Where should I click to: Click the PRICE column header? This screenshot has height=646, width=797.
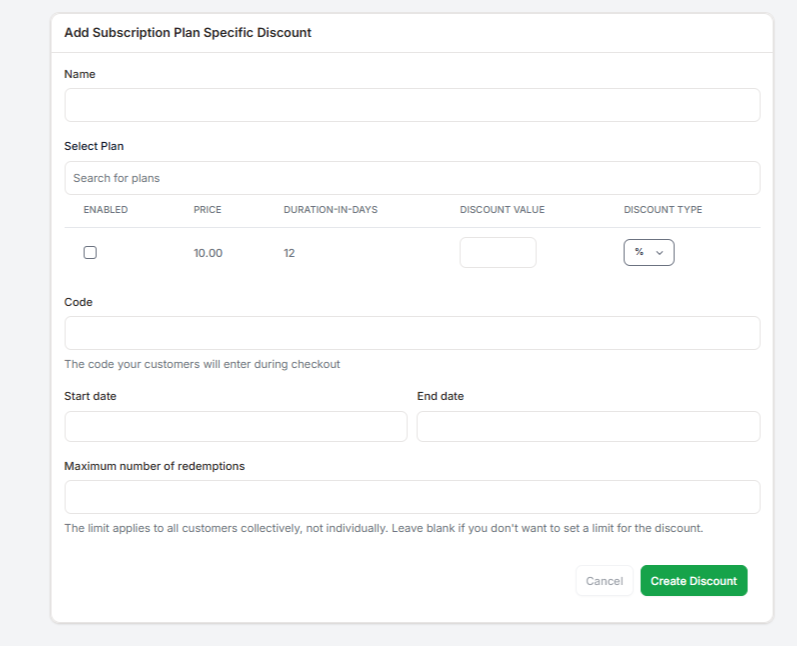click(x=207, y=210)
